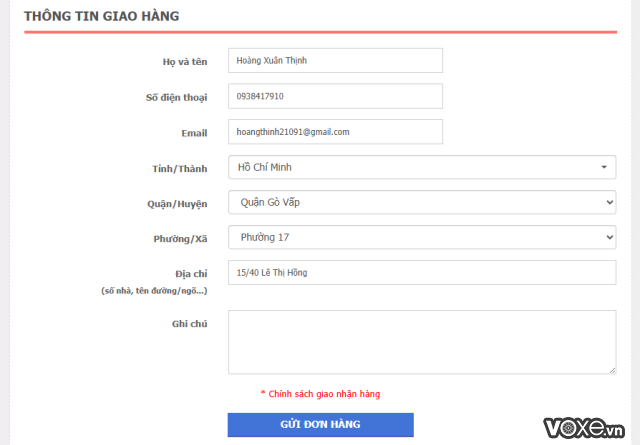Focus the phone number field showing 0938417910
640x445 pixels.
[335, 96]
